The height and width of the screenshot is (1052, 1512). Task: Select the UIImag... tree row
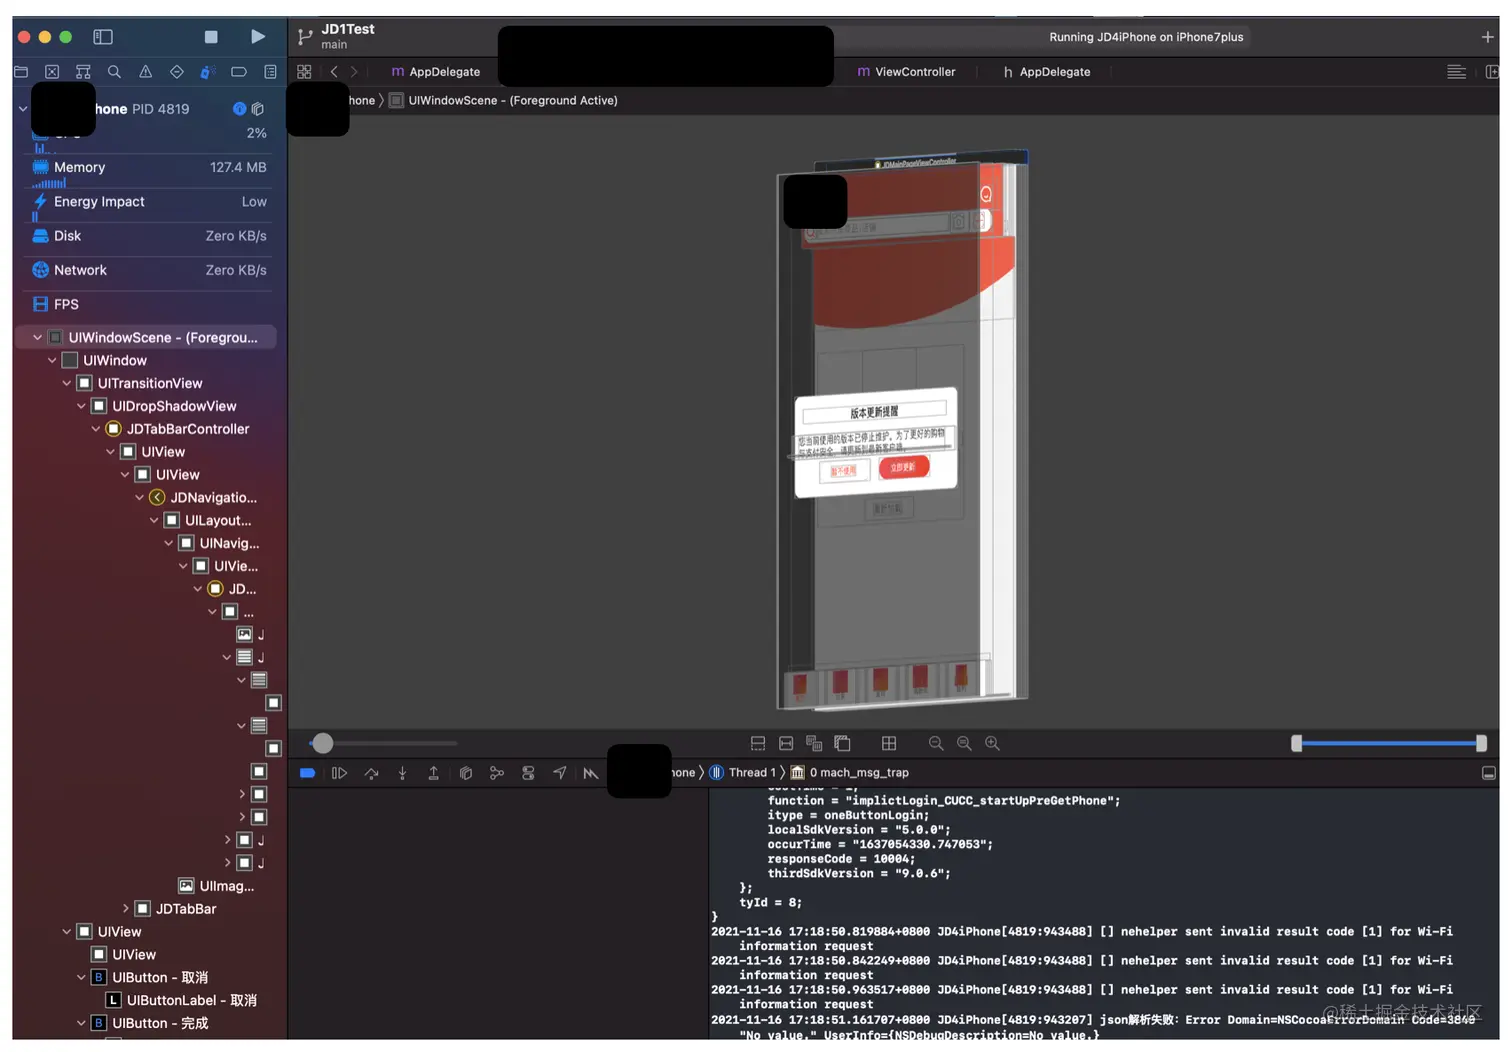[216, 886]
